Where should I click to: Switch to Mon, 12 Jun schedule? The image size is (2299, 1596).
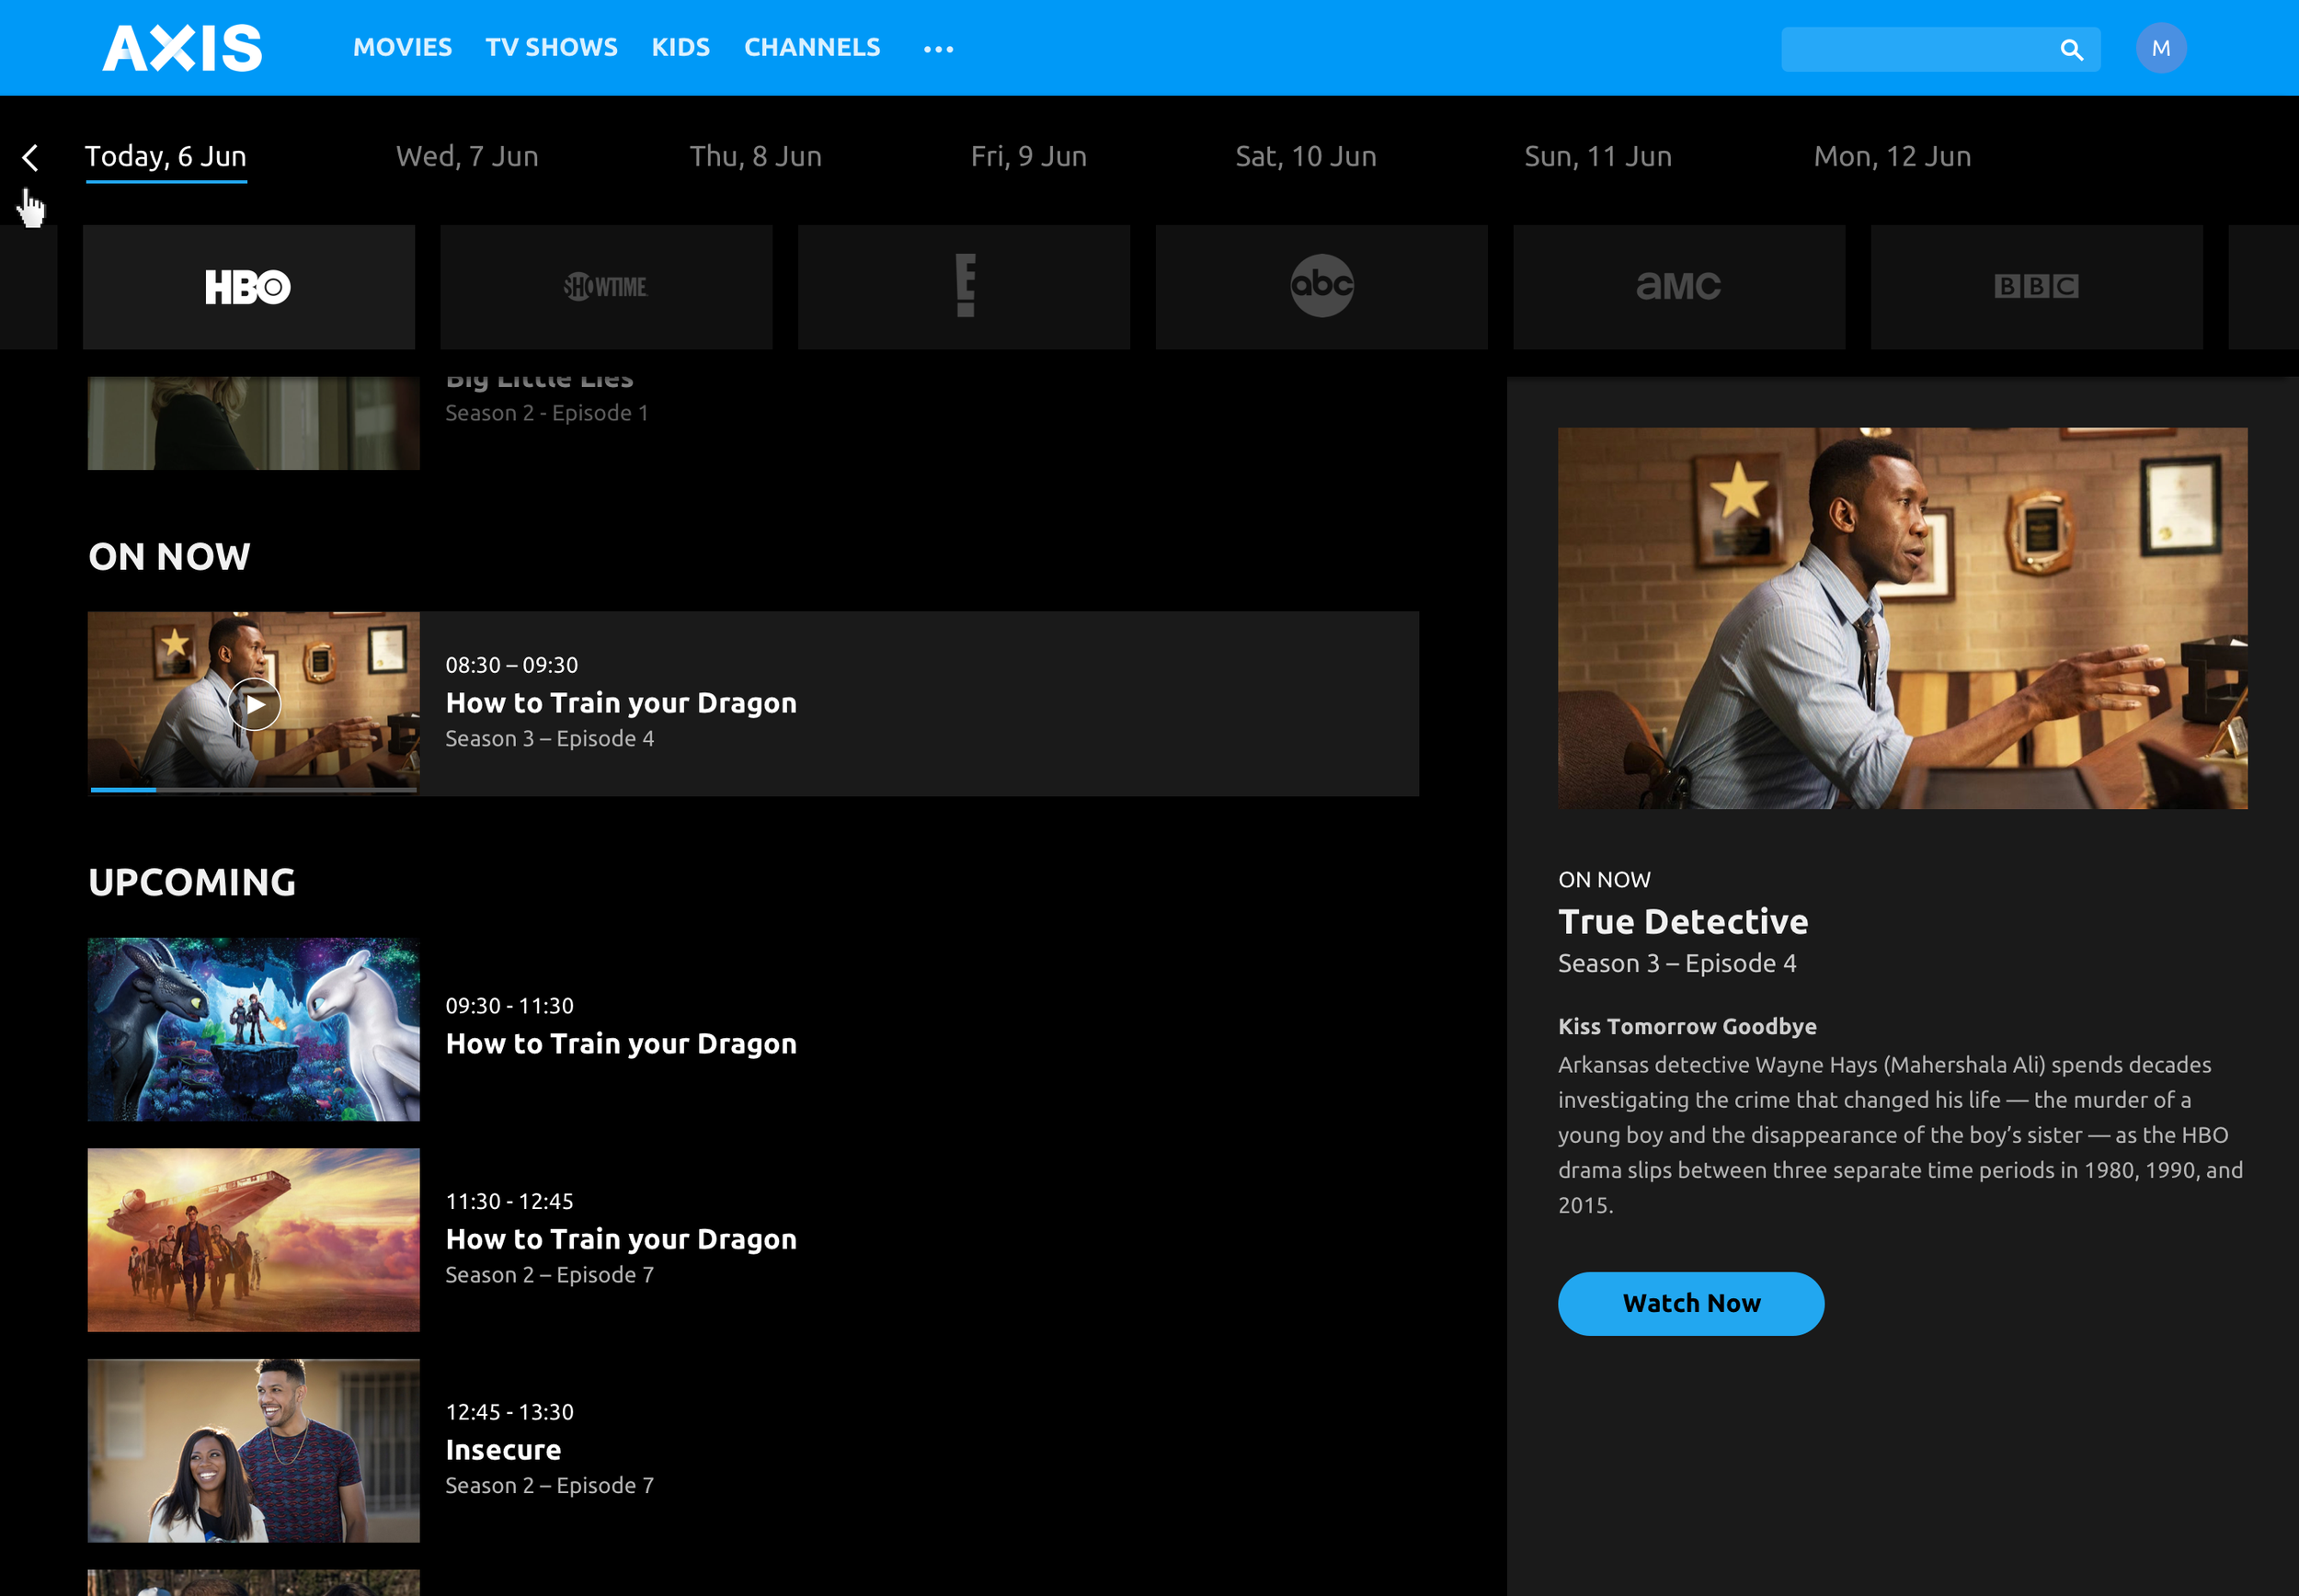point(1892,156)
